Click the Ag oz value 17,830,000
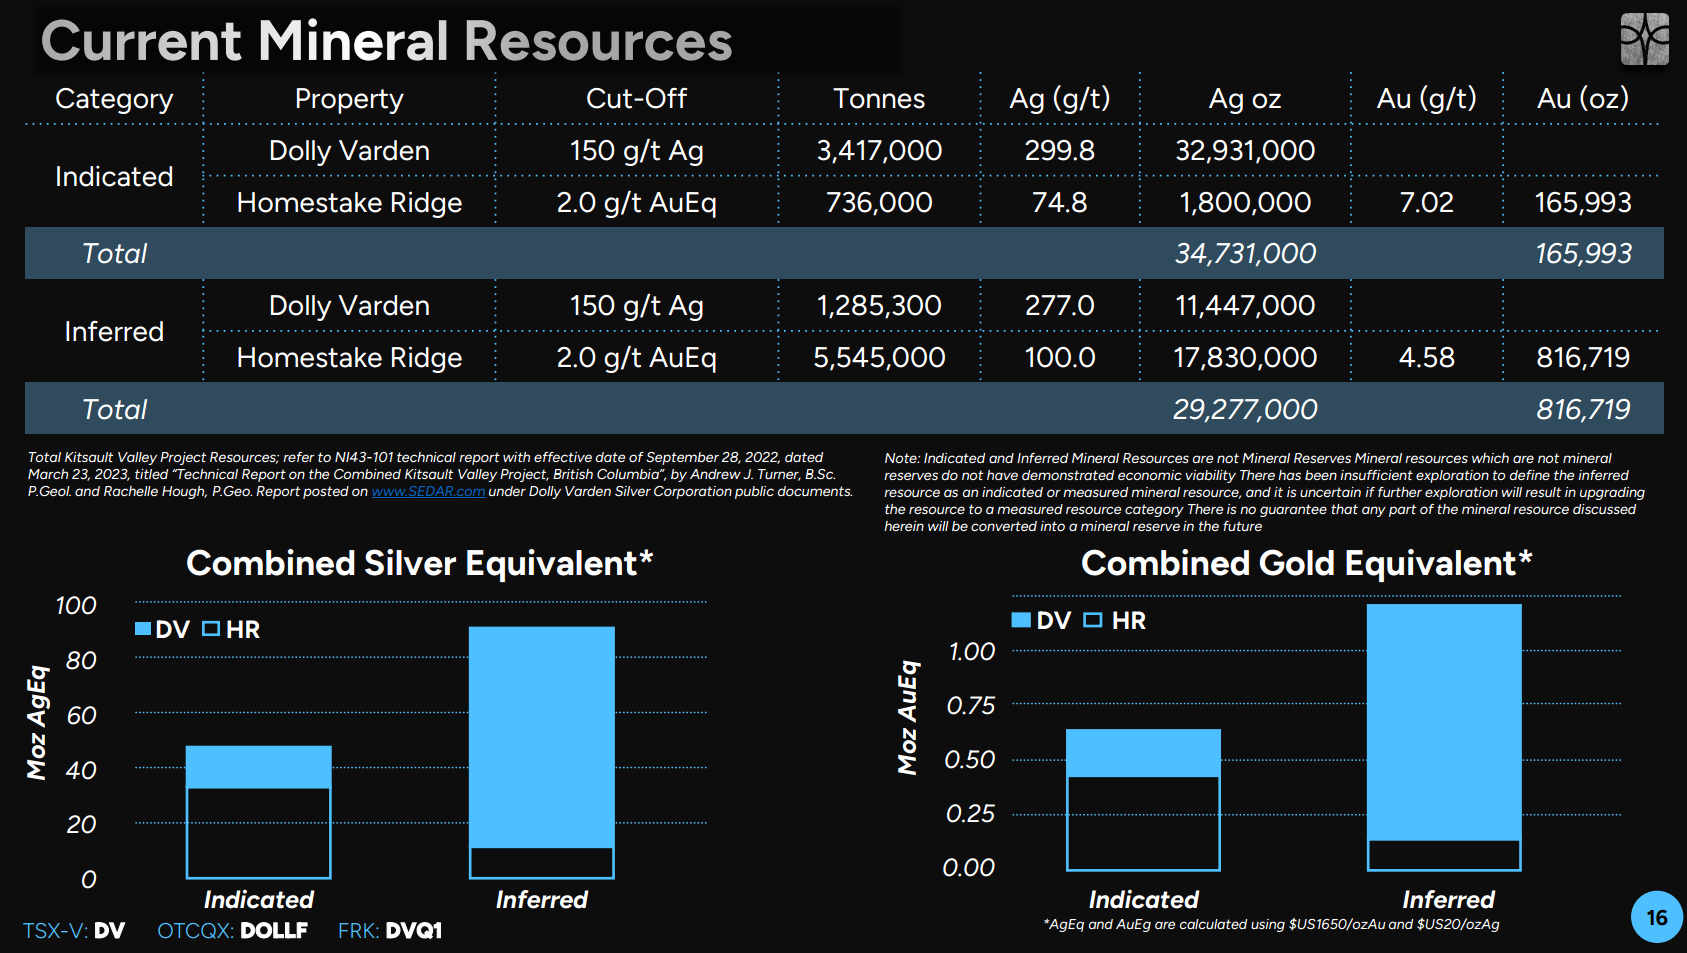Viewport: 1687px width, 953px height. point(1245,358)
